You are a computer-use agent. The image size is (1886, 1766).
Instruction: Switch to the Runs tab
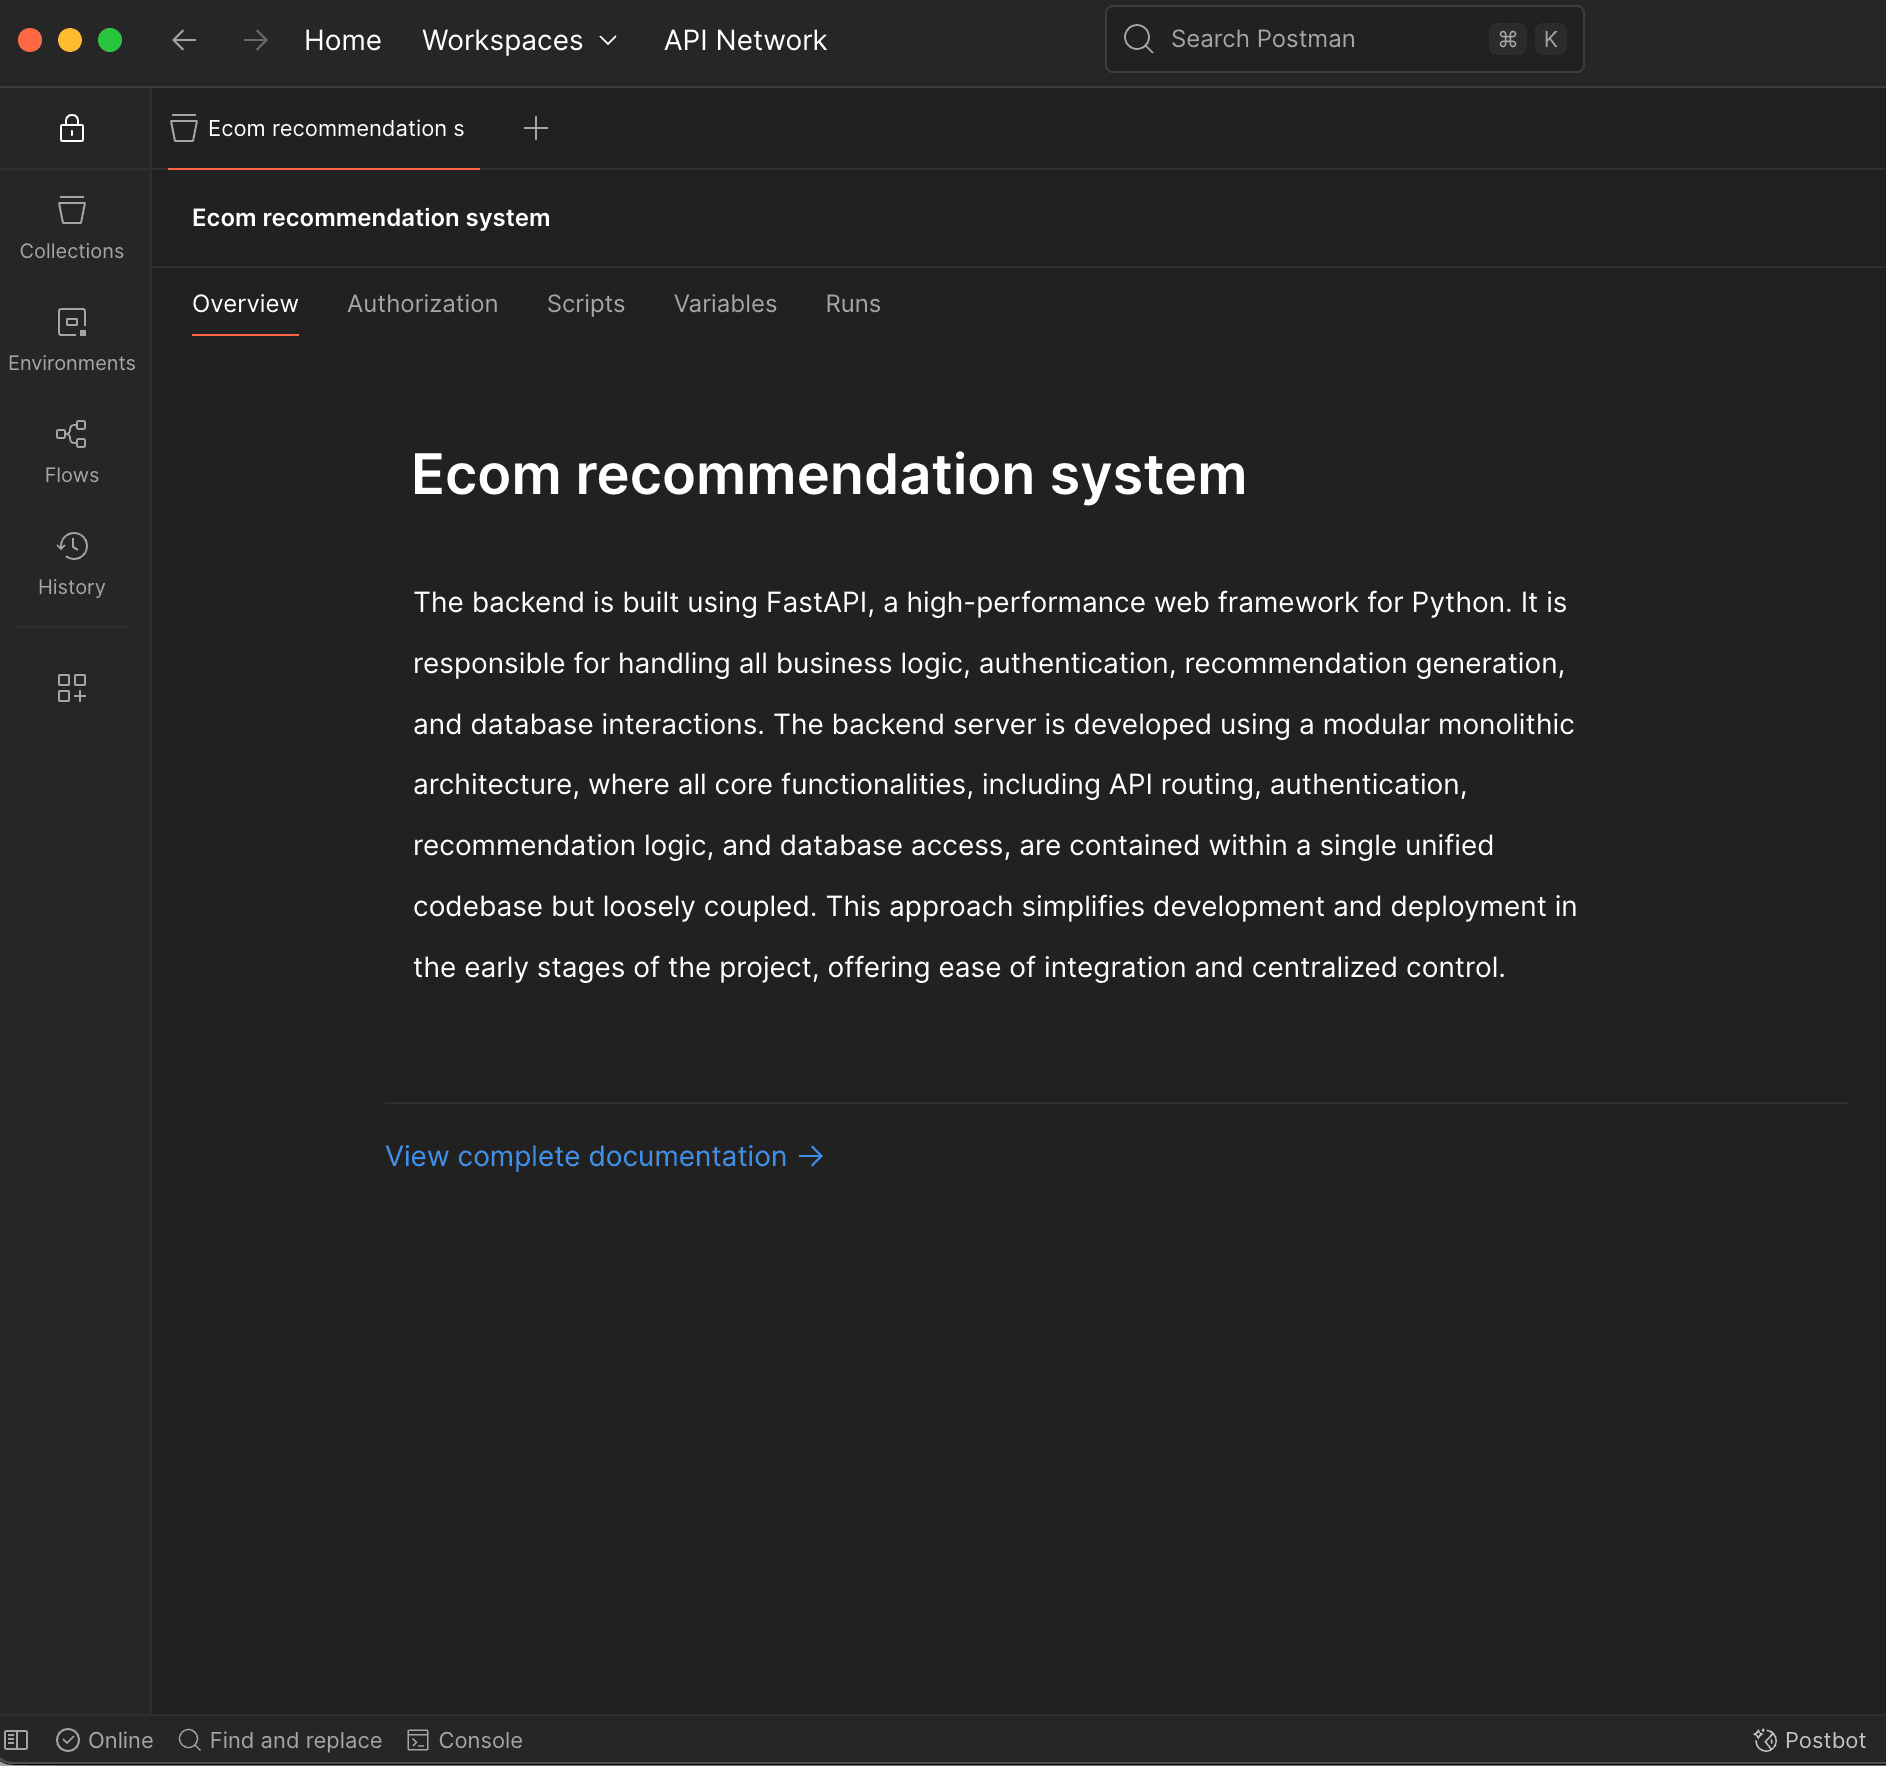point(853,304)
